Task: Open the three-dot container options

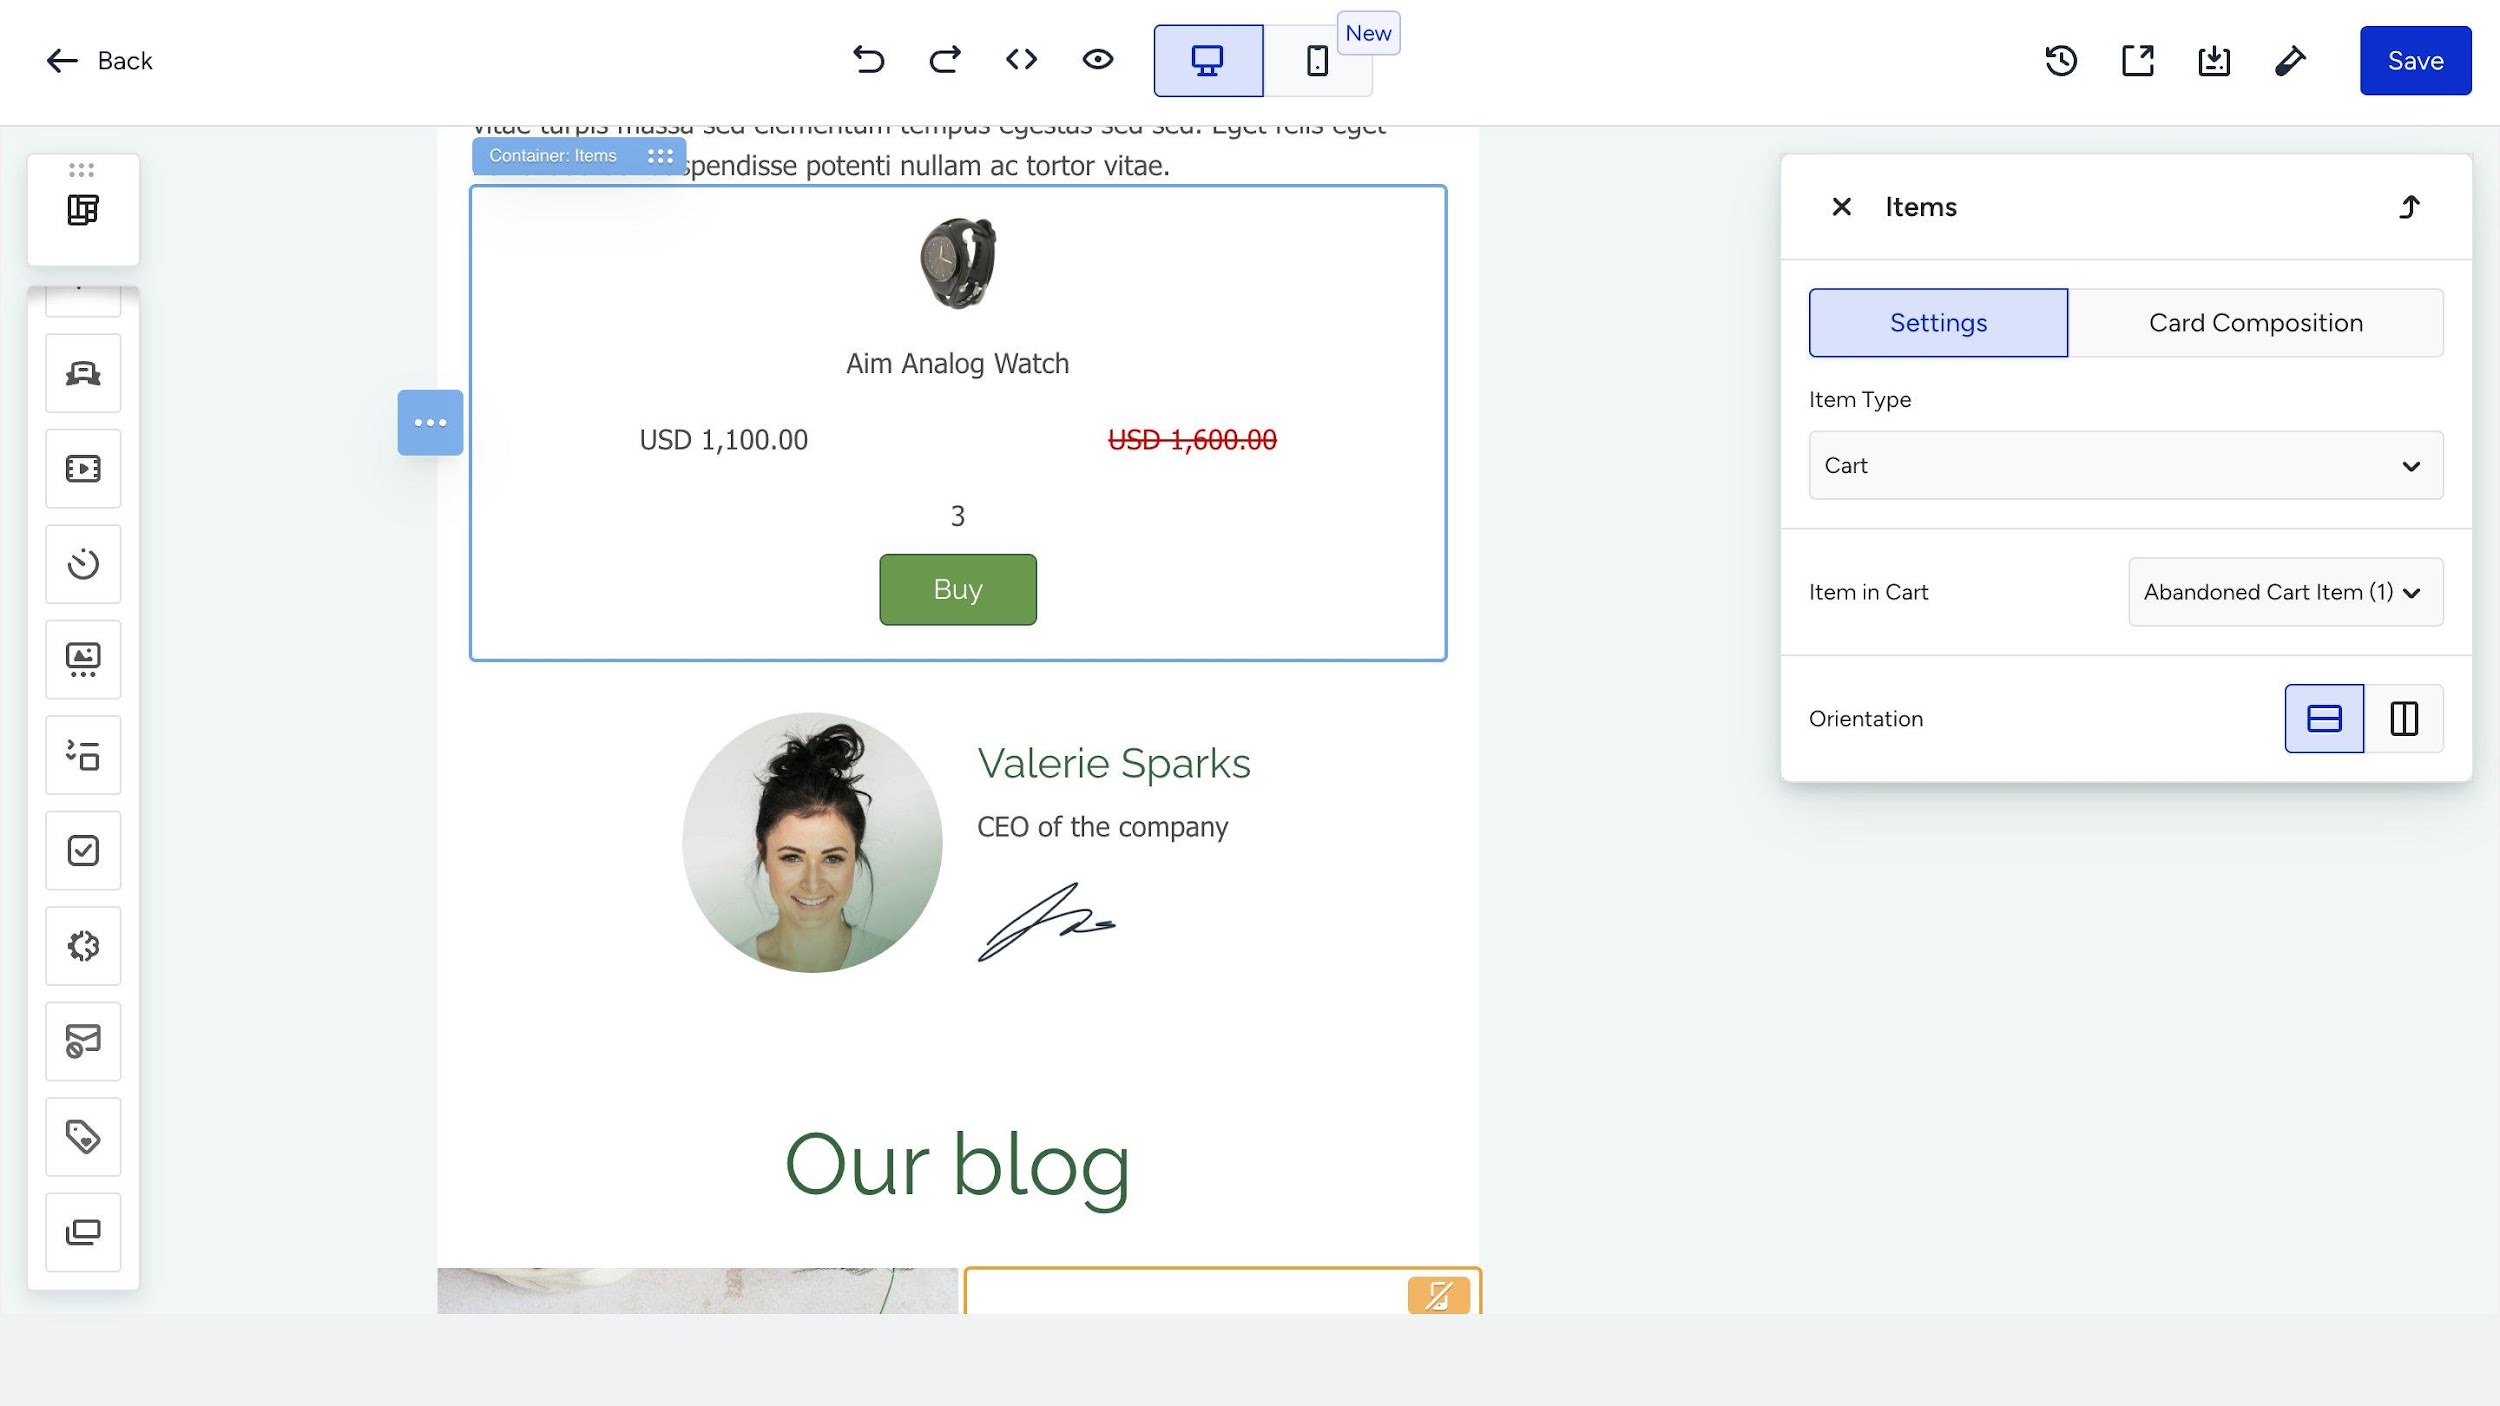Action: coord(430,423)
